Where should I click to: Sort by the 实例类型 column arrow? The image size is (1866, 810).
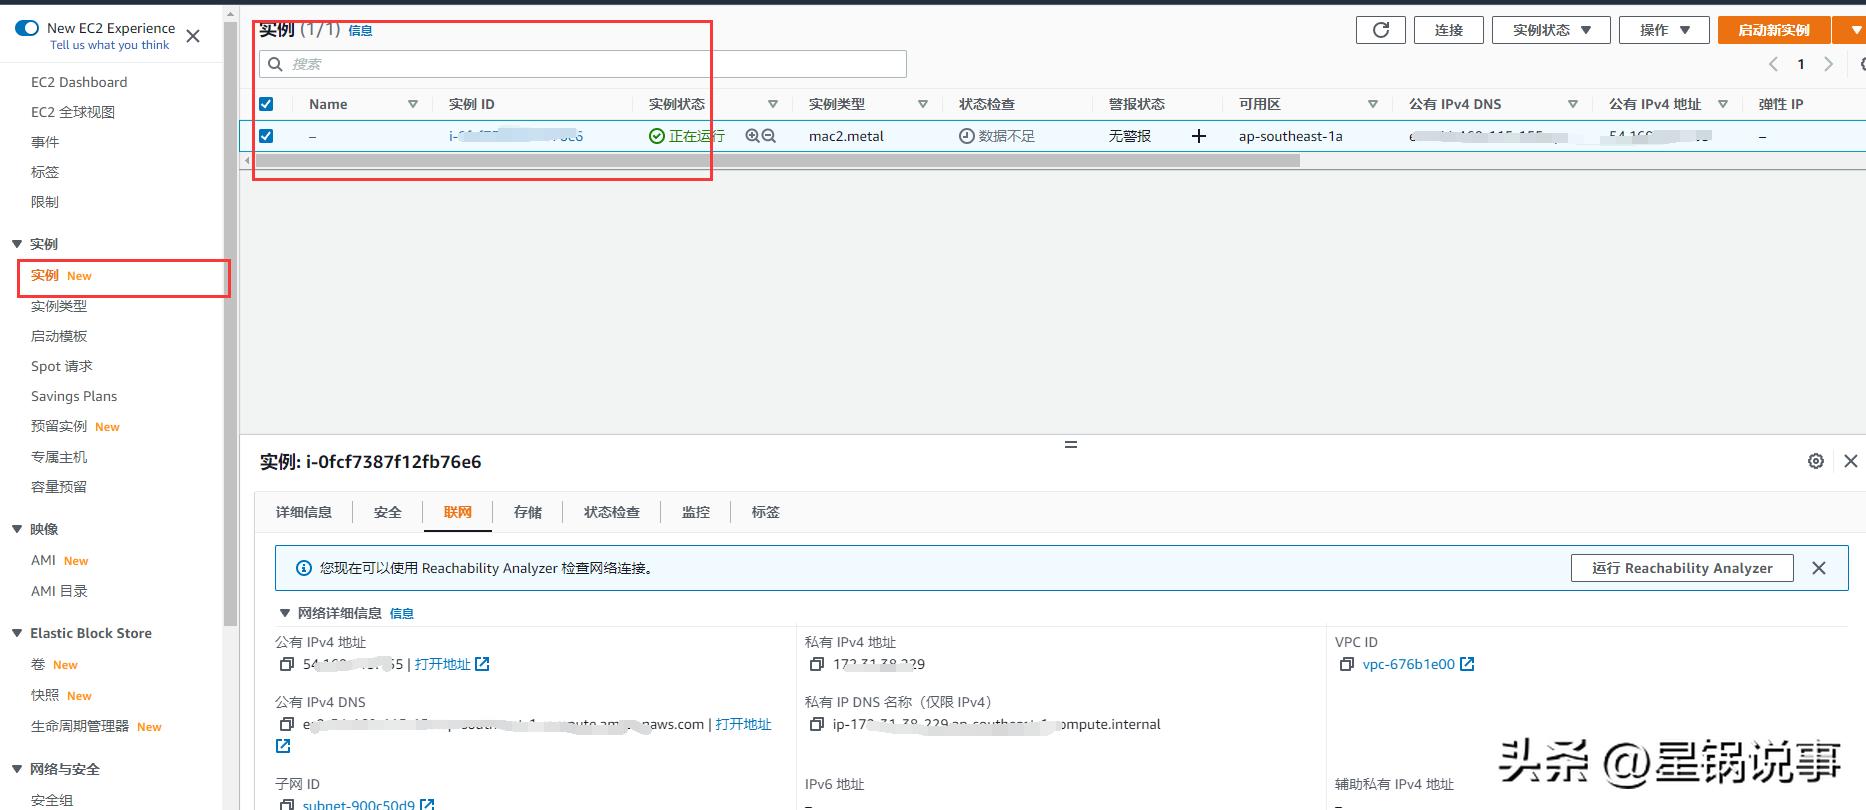pos(923,104)
